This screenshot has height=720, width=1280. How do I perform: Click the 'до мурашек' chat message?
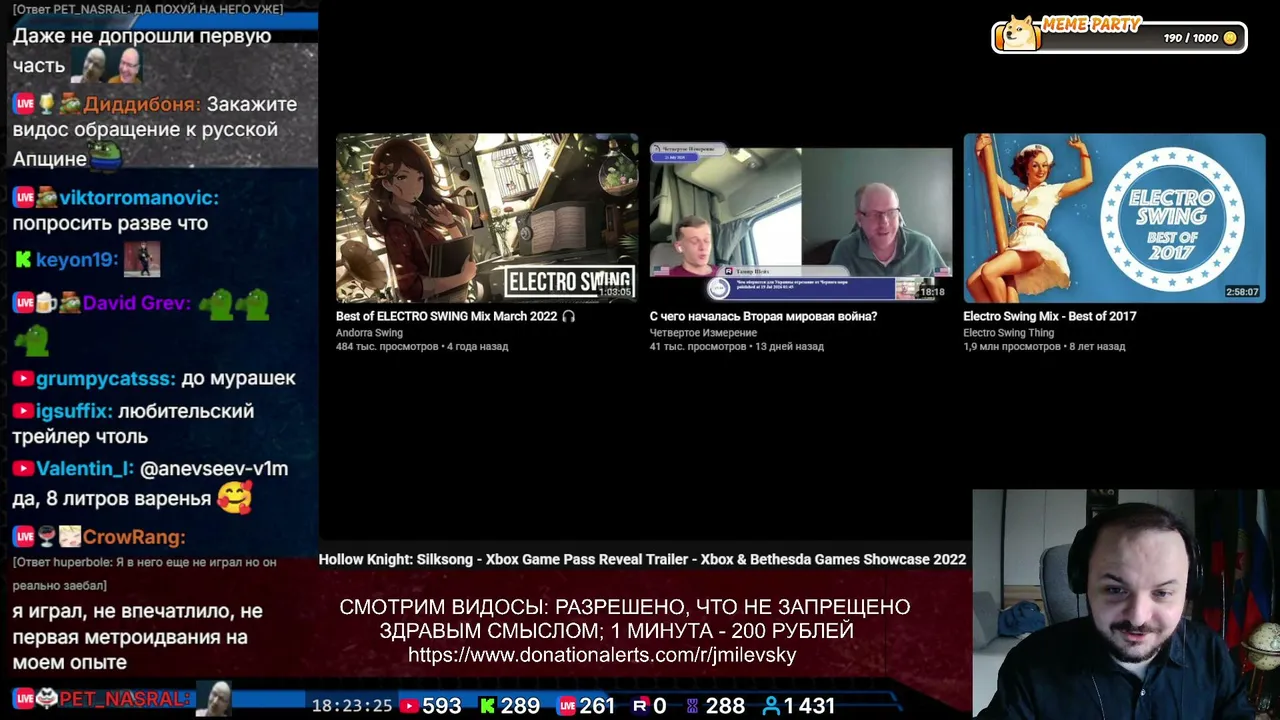tap(239, 379)
